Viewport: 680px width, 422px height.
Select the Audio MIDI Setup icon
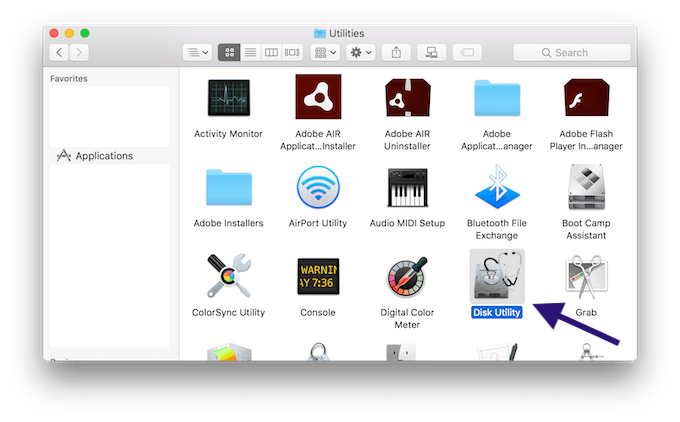click(407, 187)
